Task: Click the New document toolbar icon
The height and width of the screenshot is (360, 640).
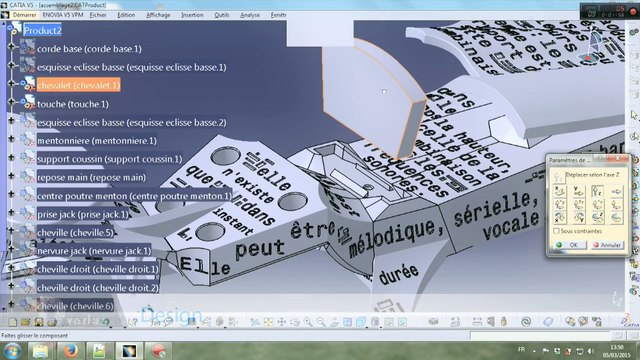Action: click(x=13, y=322)
